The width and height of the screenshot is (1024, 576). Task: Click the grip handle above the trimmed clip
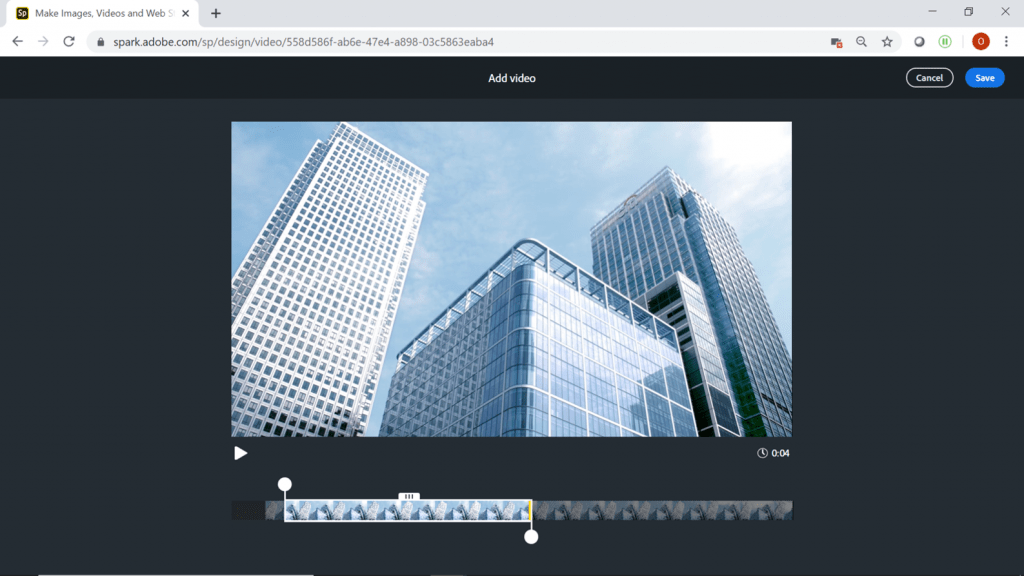tap(409, 496)
